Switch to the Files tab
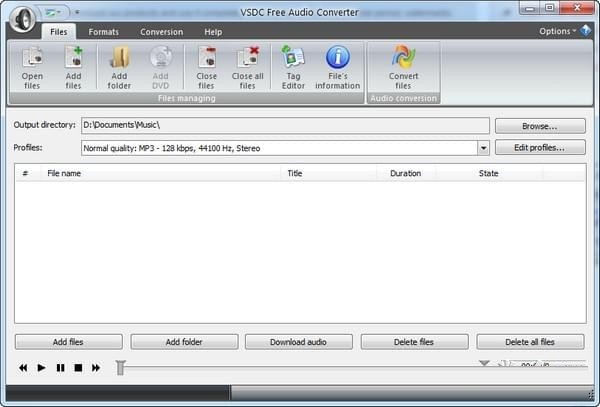Image resolution: width=600 pixels, height=407 pixels. click(x=59, y=32)
